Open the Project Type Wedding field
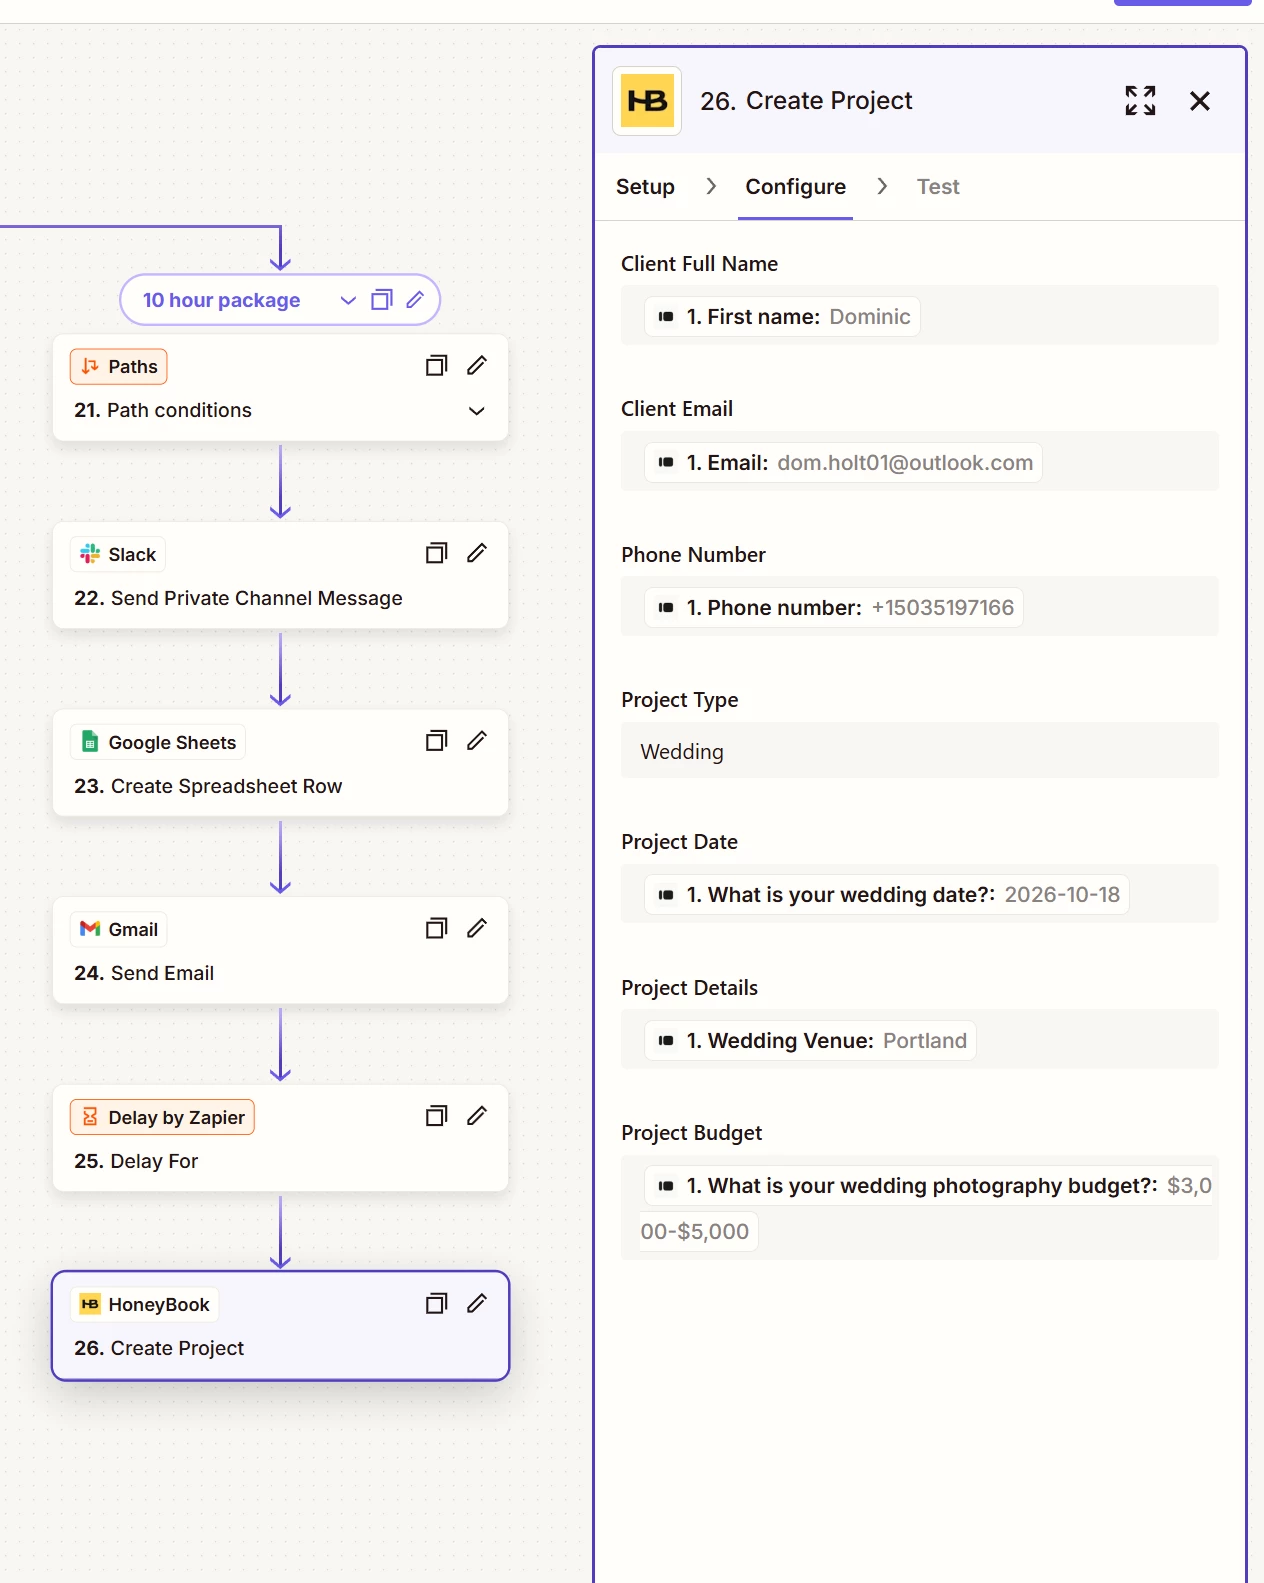1264x1583 pixels. click(919, 751)
